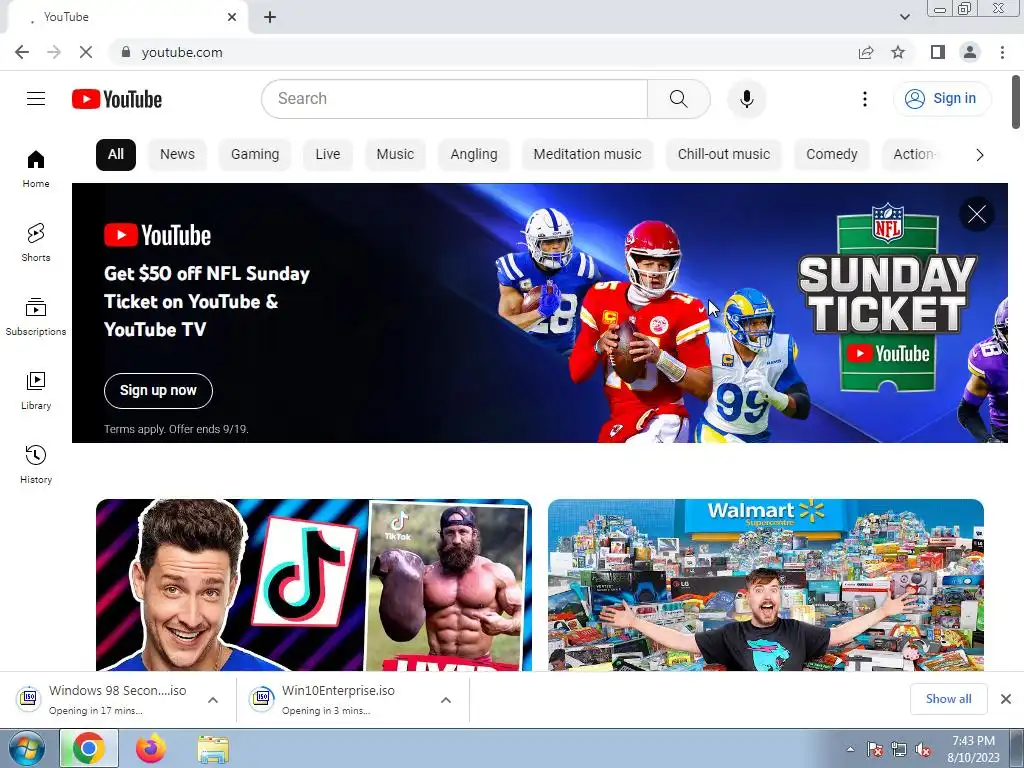Open a new tab

click(x=270, y=18)
